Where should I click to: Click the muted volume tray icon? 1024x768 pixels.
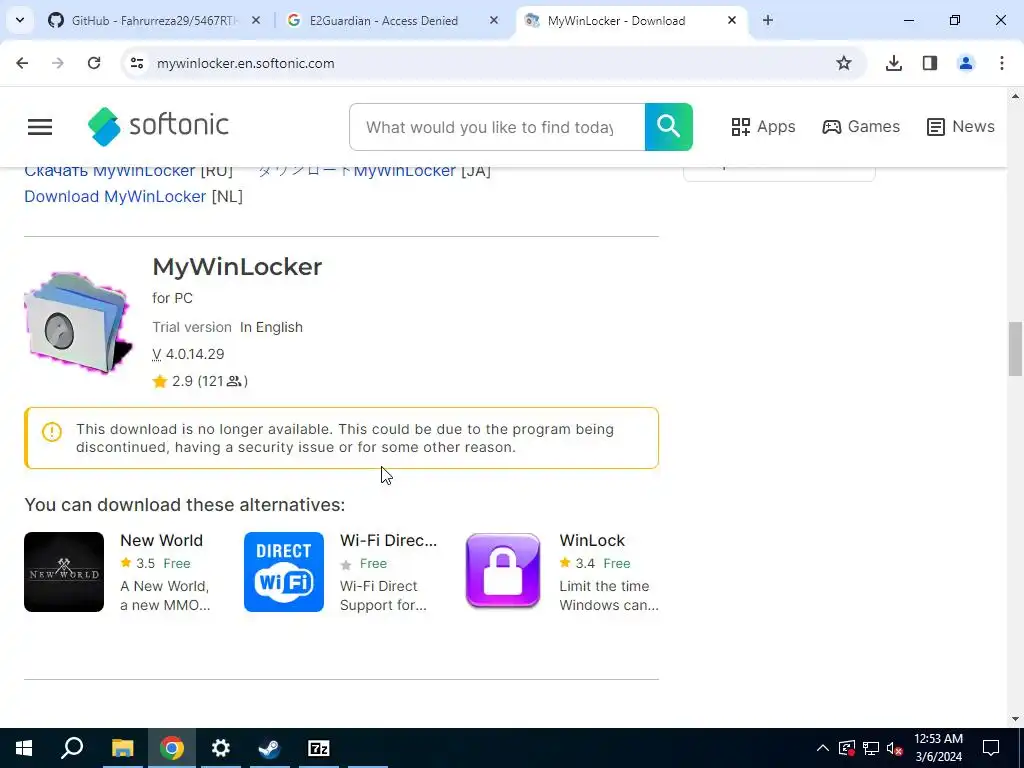(x=895, y=748)
